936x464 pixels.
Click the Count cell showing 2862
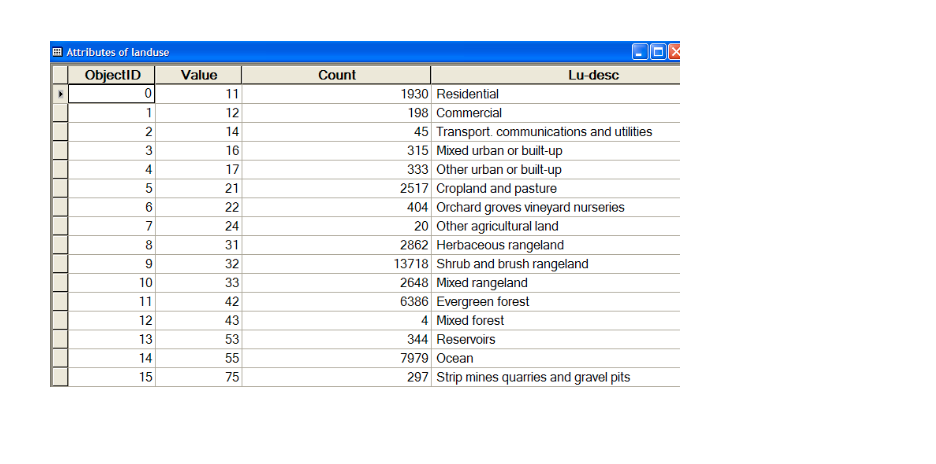(337, 245)
